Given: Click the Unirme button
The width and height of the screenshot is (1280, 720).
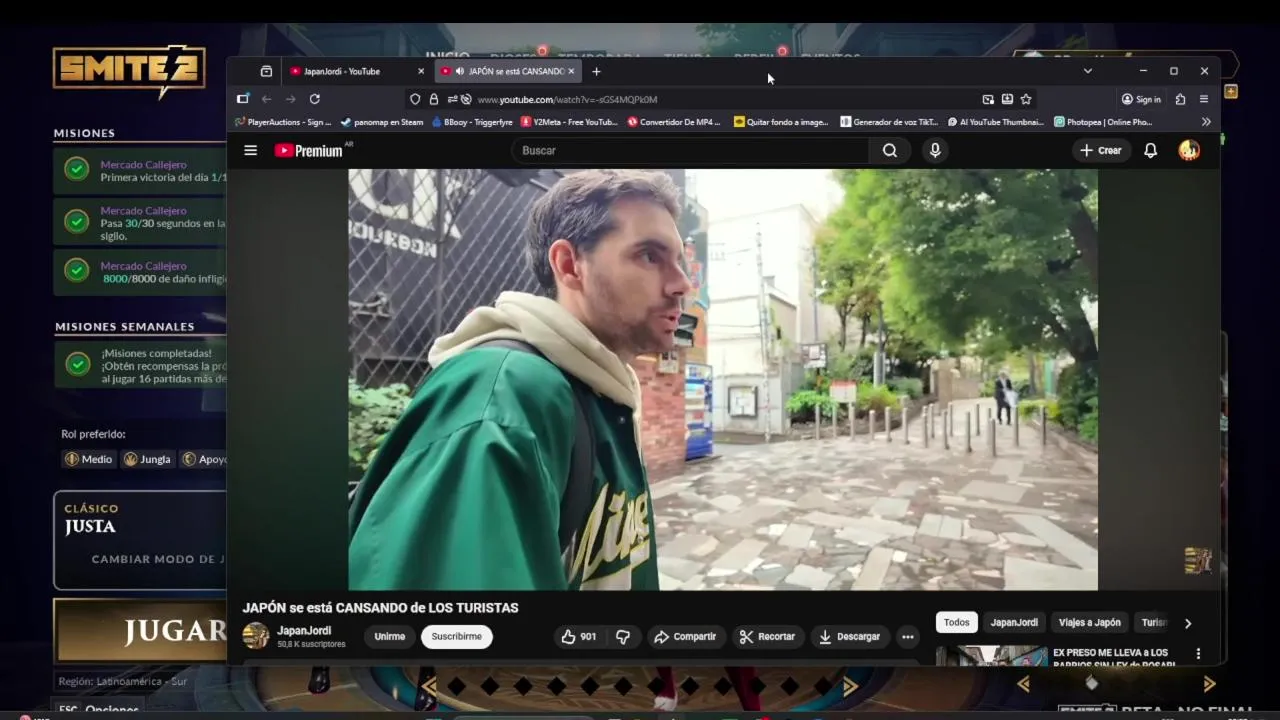Looking at the screenshot, I should 390,636.
